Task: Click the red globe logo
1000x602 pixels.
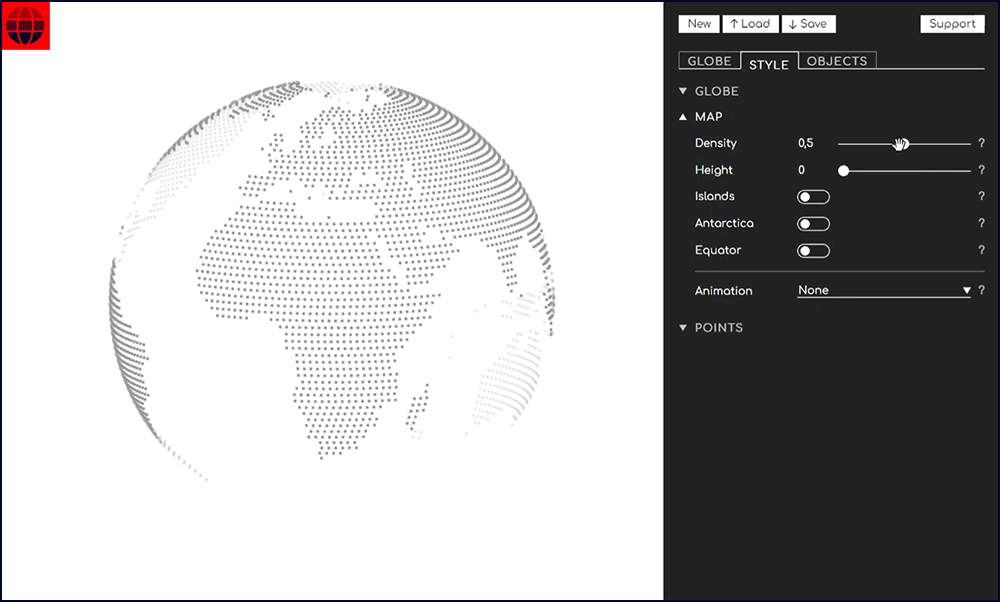Action: point(24,27)
